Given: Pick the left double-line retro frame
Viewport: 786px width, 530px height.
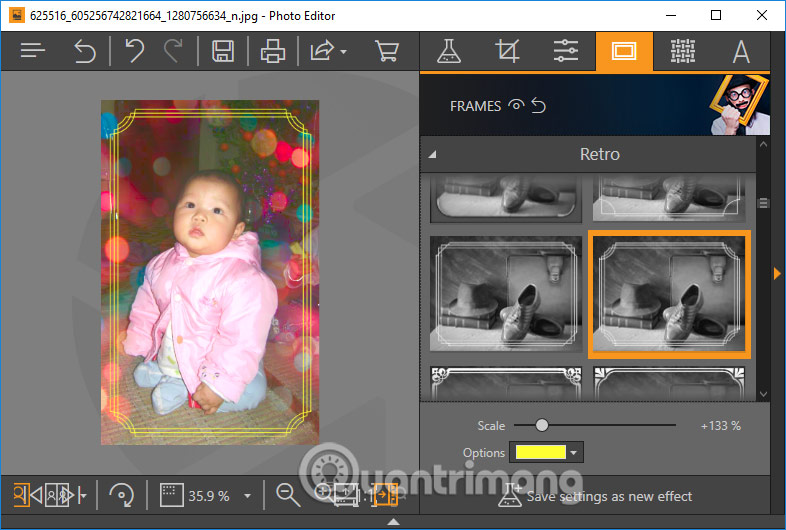Looking at the screenshot, I should (x=506, y=293).
